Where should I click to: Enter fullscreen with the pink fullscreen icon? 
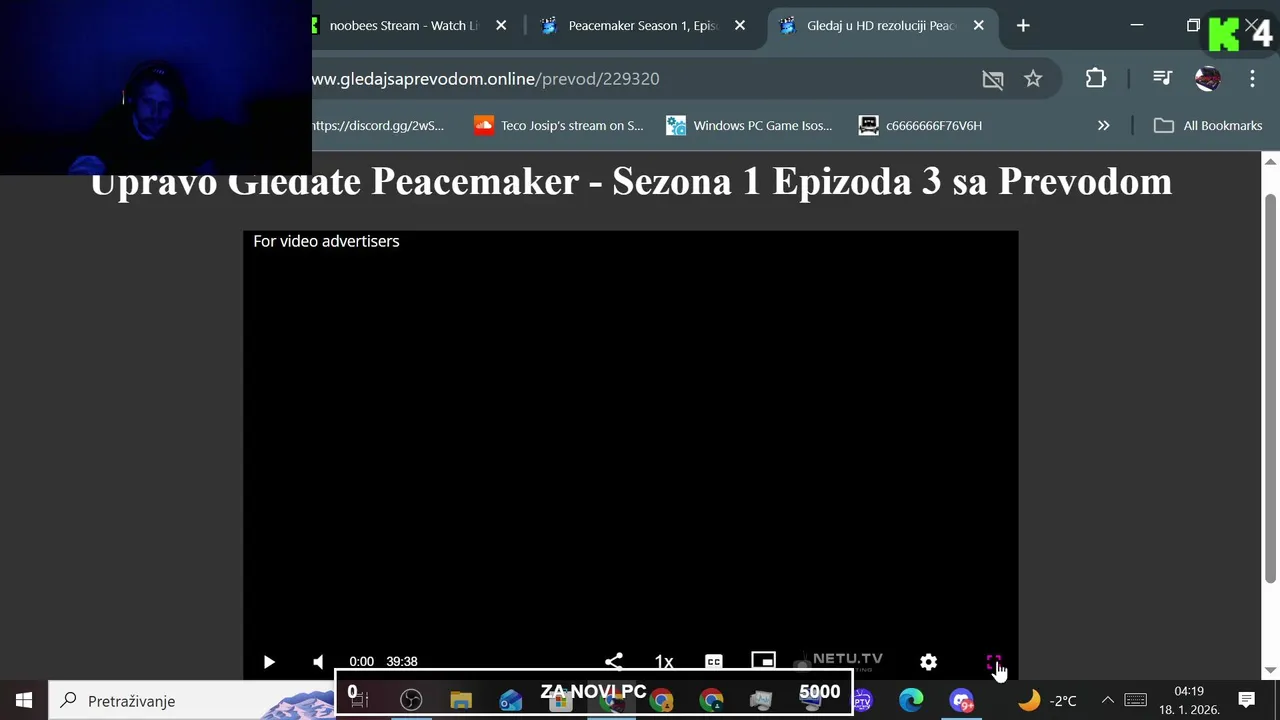click(x=993, y=662)
